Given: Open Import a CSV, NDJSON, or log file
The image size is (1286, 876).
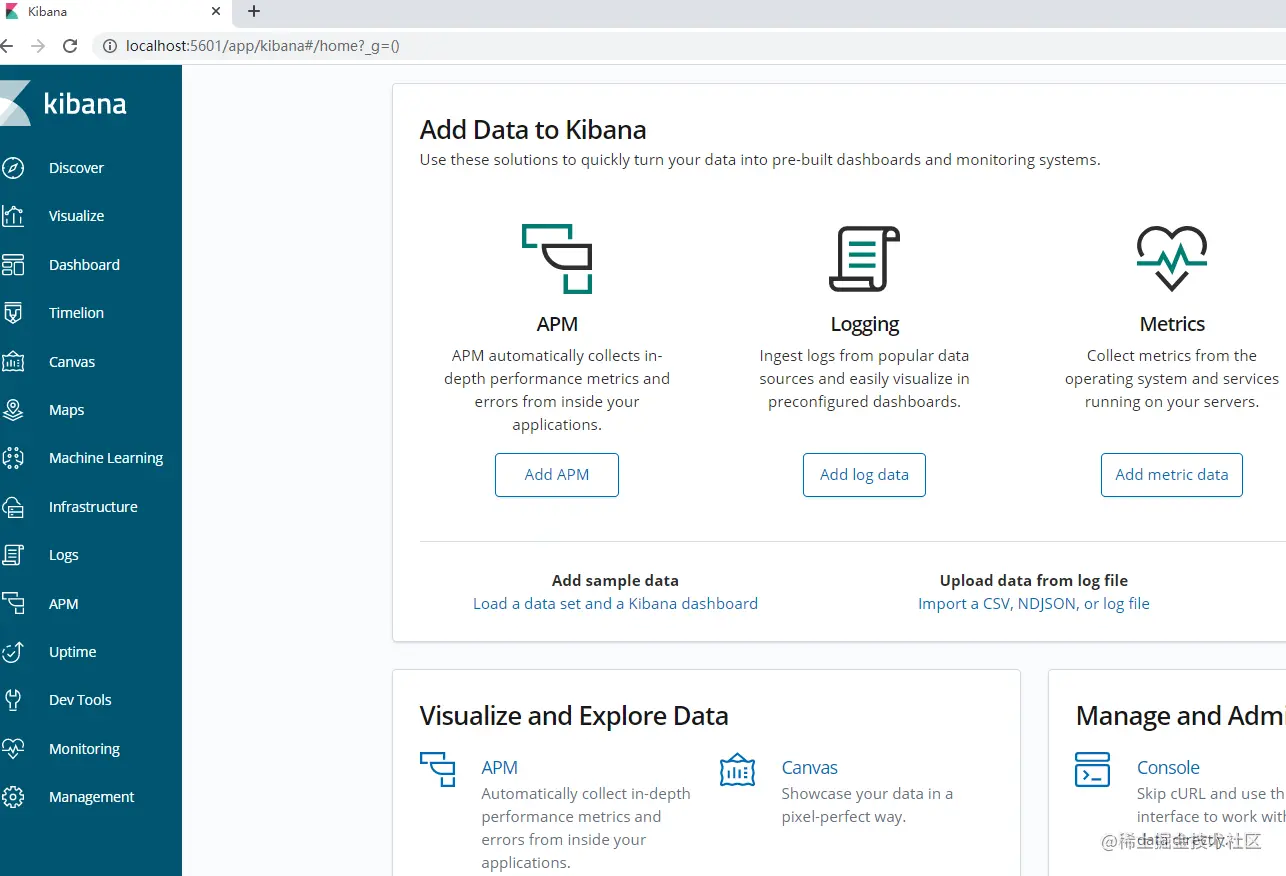Looking at the screenshot, I should (1034, 604).
